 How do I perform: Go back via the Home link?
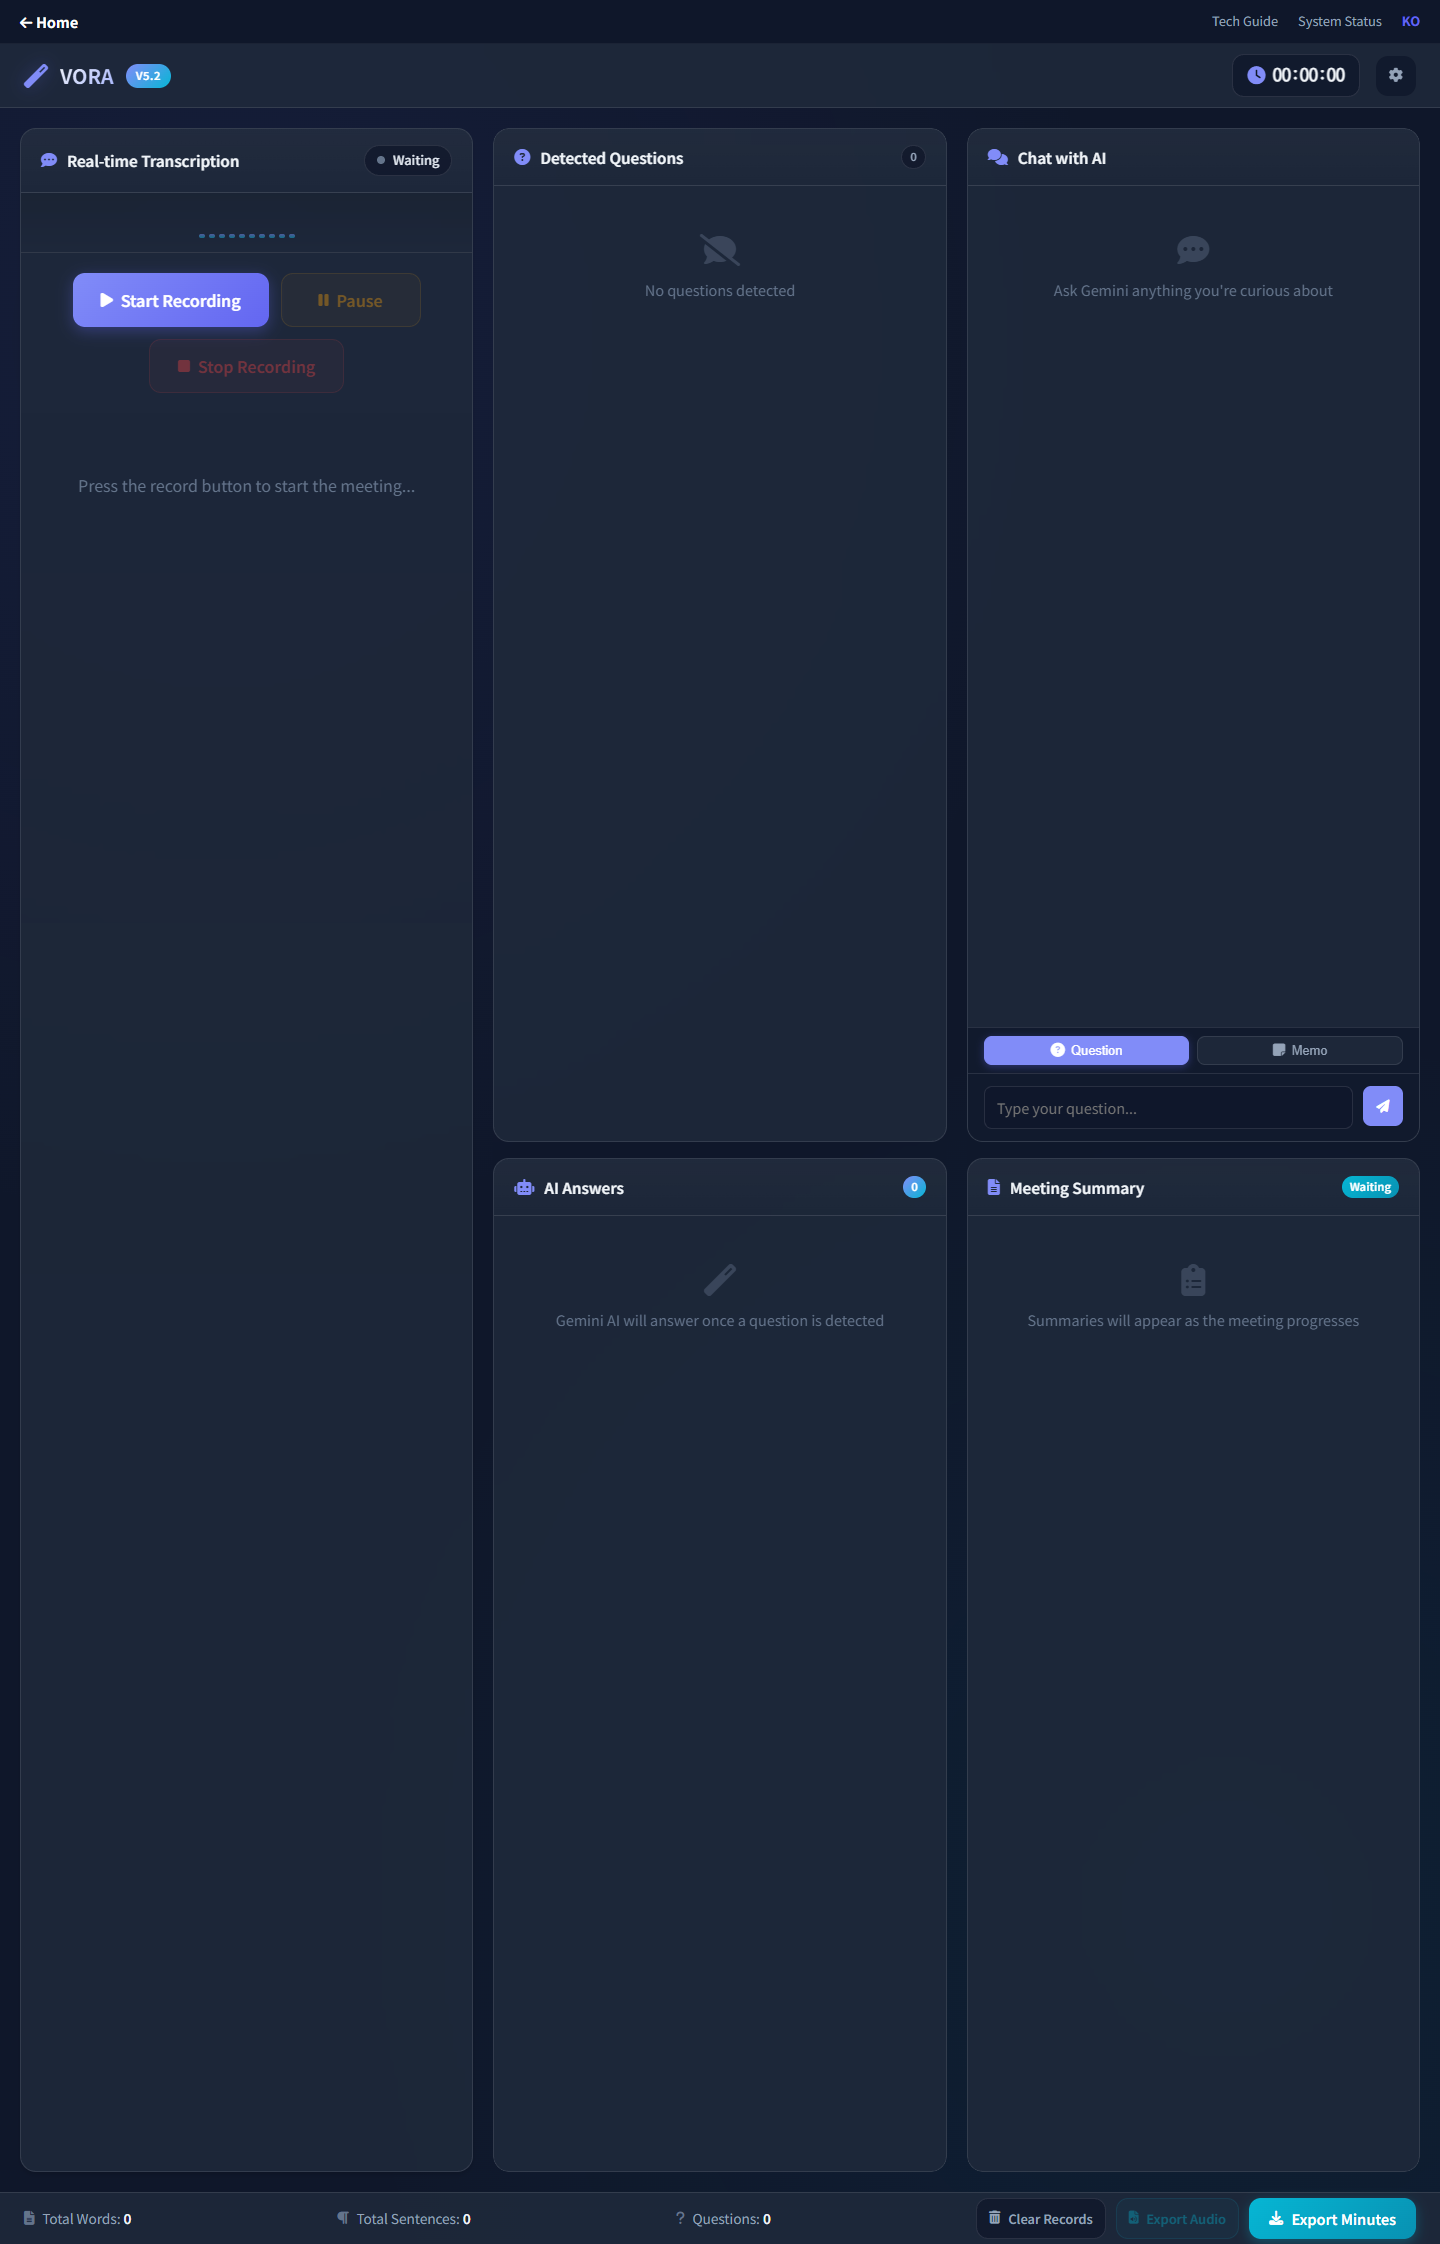[x=49, y=22]
